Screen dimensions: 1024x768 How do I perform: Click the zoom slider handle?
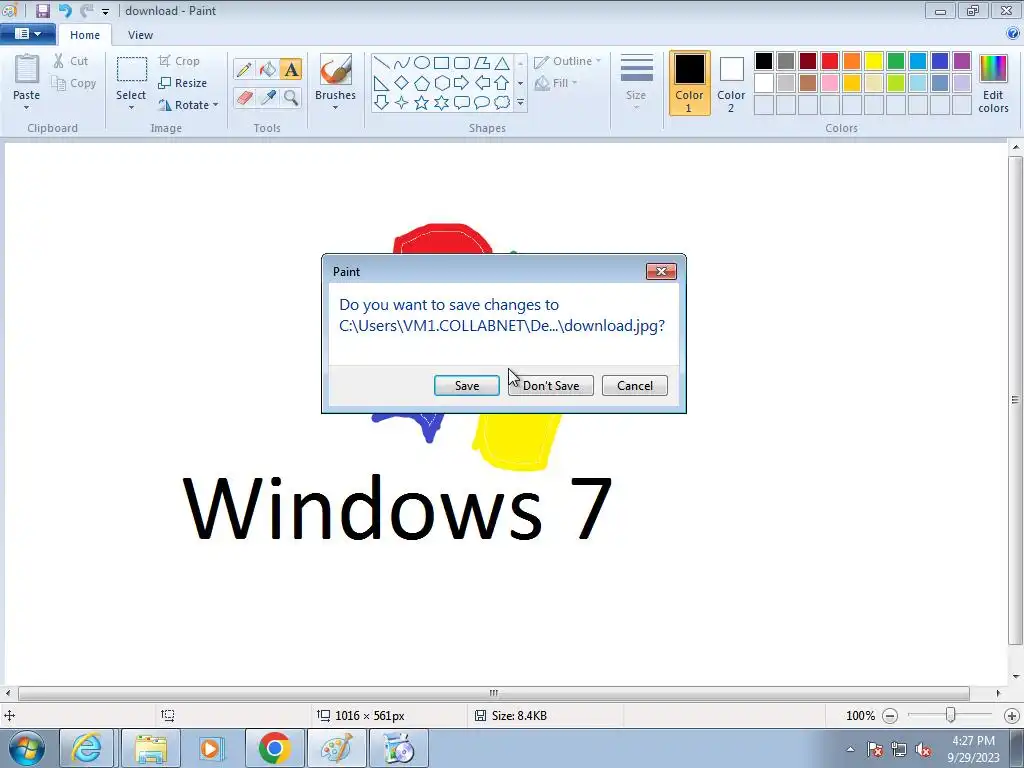coord(950,716)
